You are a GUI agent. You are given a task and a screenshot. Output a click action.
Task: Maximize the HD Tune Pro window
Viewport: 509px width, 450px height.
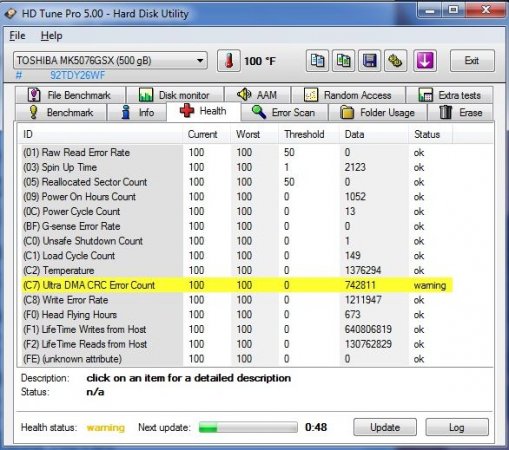[453, 10]
